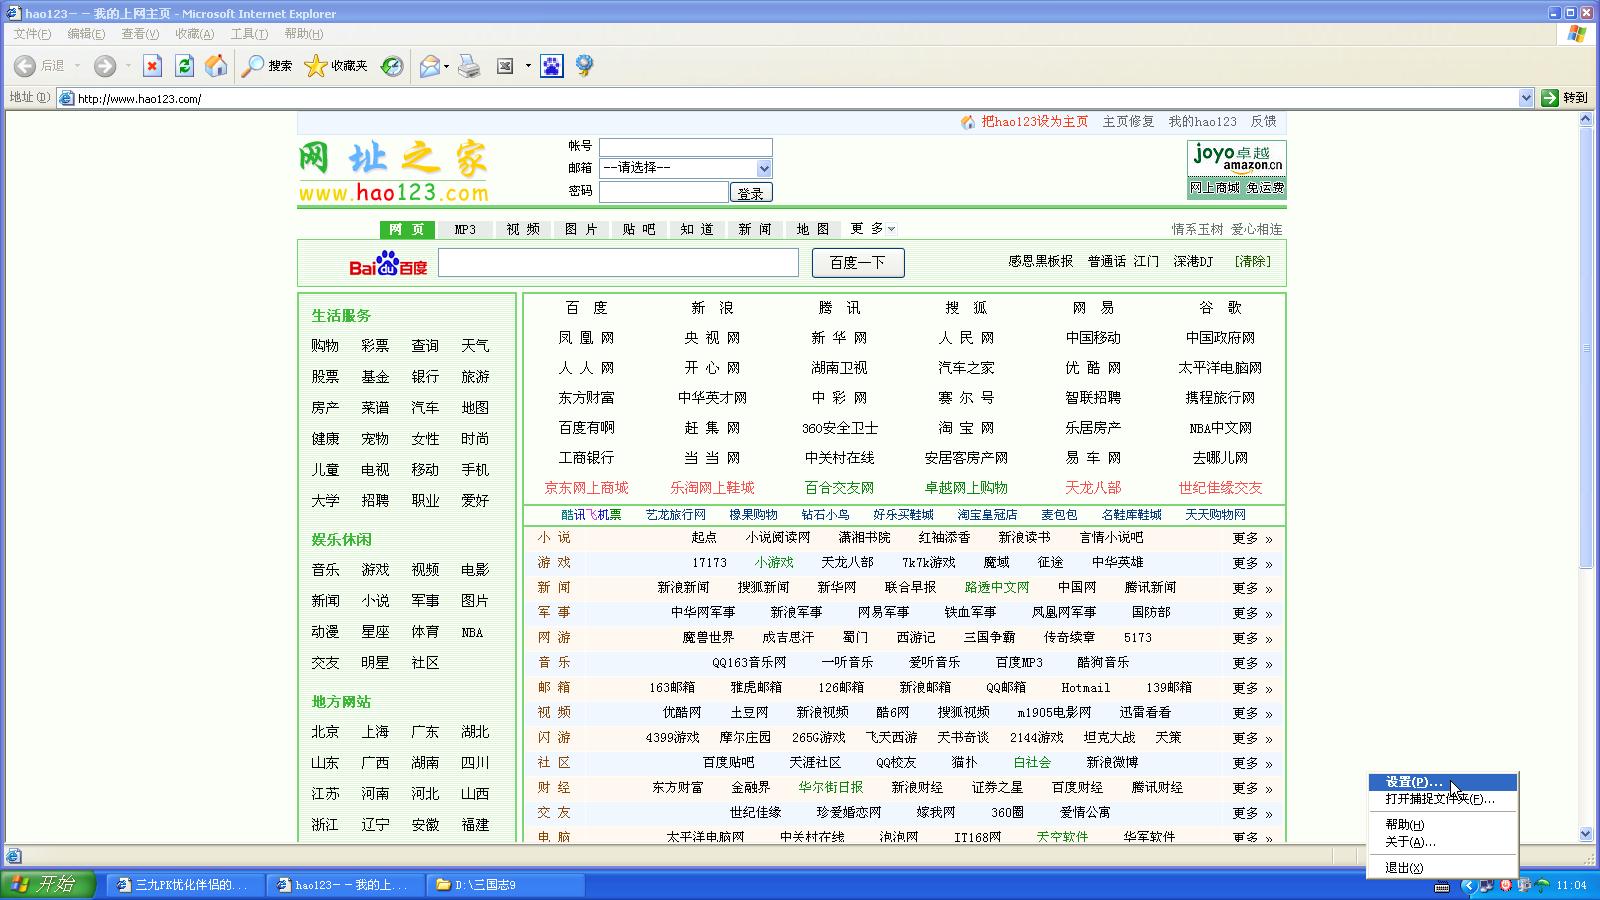Open the 工具(T) menu
Viewport: 1600px width, 900px height.
click(249, 34)
